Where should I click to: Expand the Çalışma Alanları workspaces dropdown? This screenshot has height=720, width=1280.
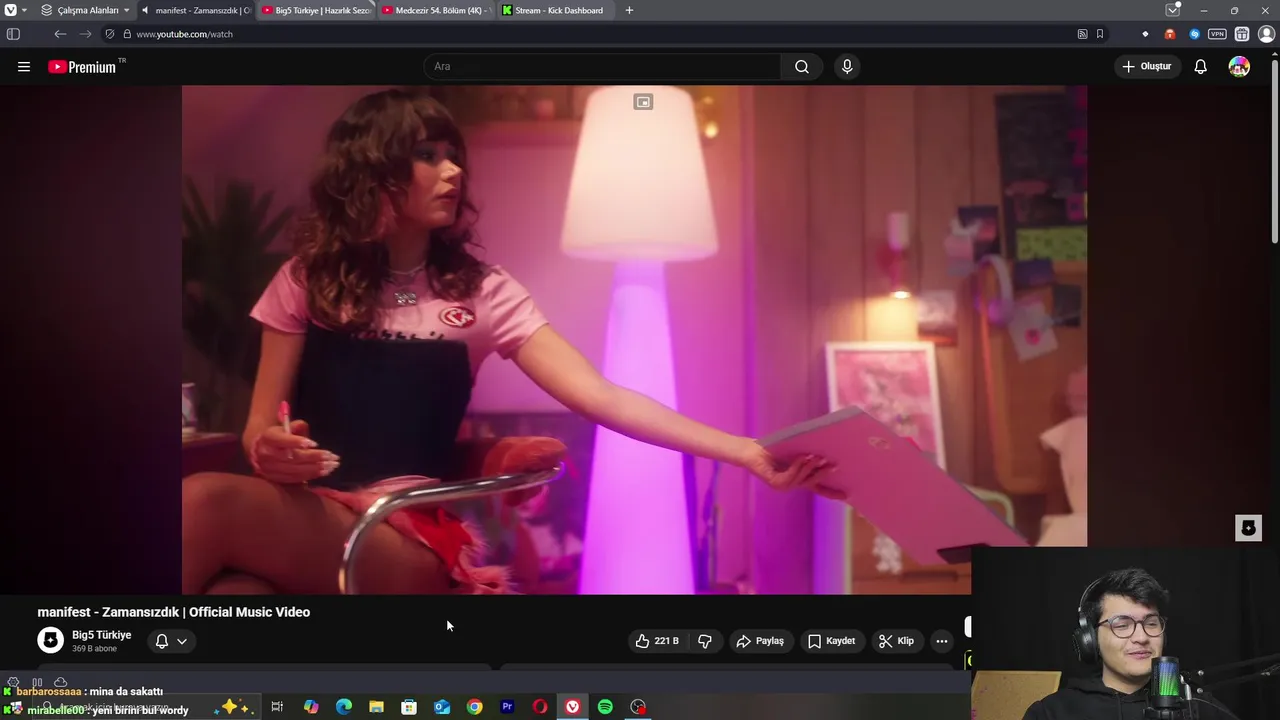coord(85,10)
